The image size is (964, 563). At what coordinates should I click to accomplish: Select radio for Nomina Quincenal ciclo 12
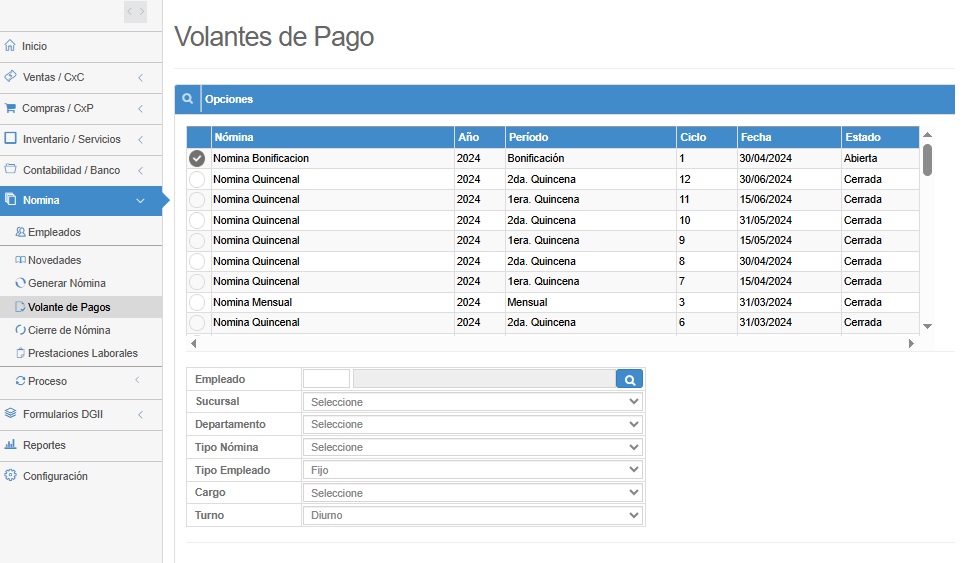click(197, 179)
